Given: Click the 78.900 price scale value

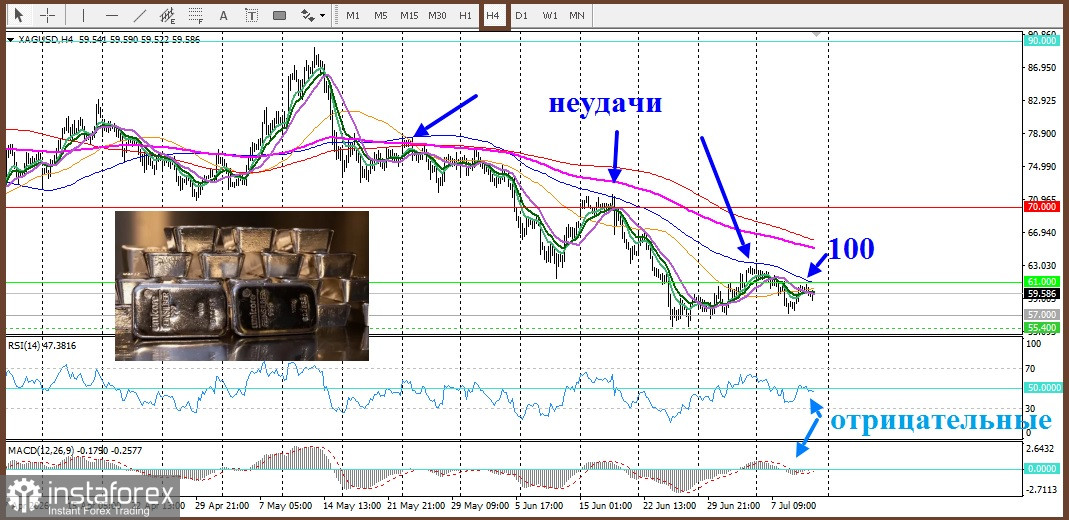Looking at the screenshot, I should tap(1042, 134).
